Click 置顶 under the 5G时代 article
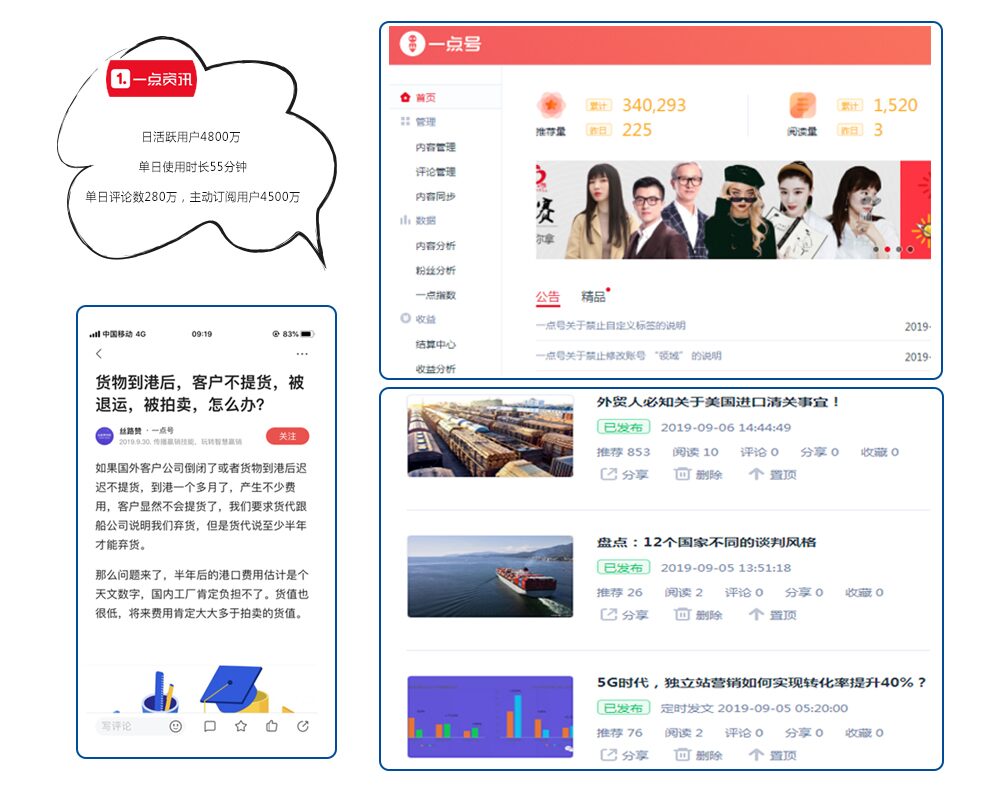1000x800 pixels. pyautogui.click(x=772, y=755)
